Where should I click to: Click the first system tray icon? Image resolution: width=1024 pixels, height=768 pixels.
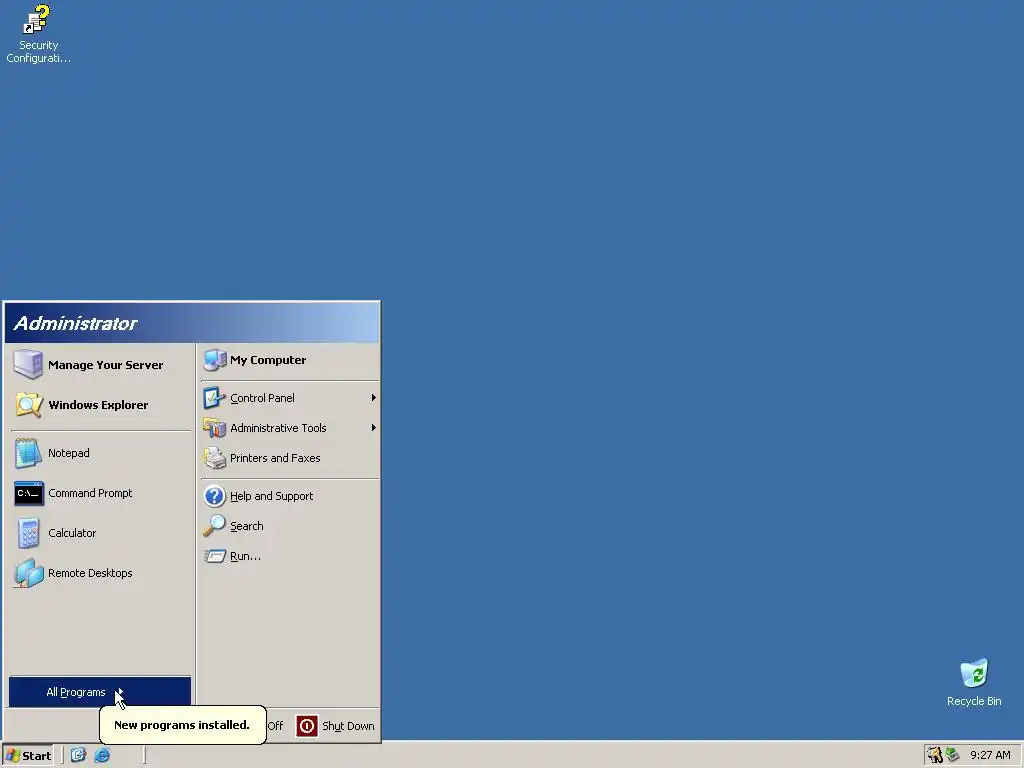(935, 755)
